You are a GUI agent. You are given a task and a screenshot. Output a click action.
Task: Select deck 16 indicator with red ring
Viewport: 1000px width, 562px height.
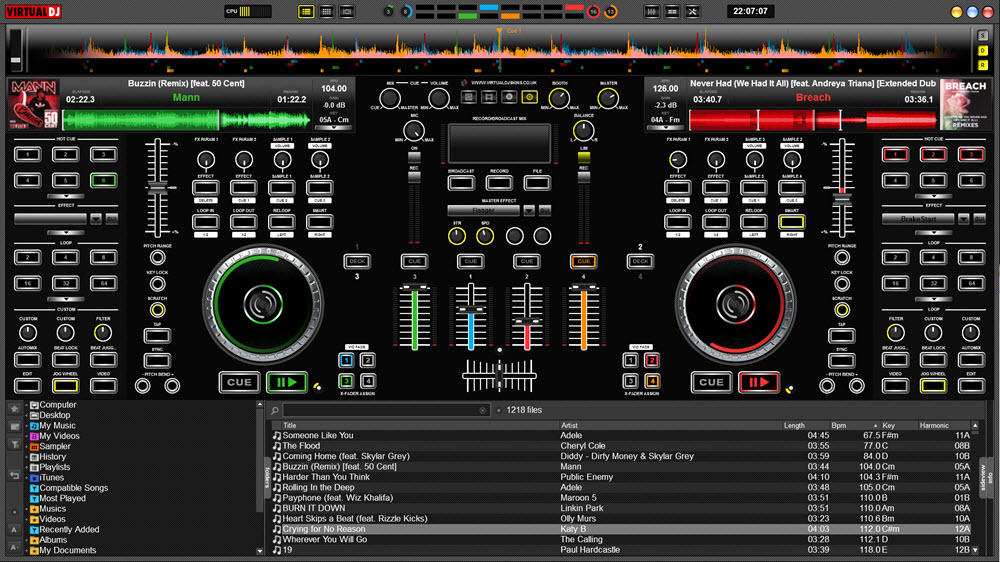coord(593,11)
